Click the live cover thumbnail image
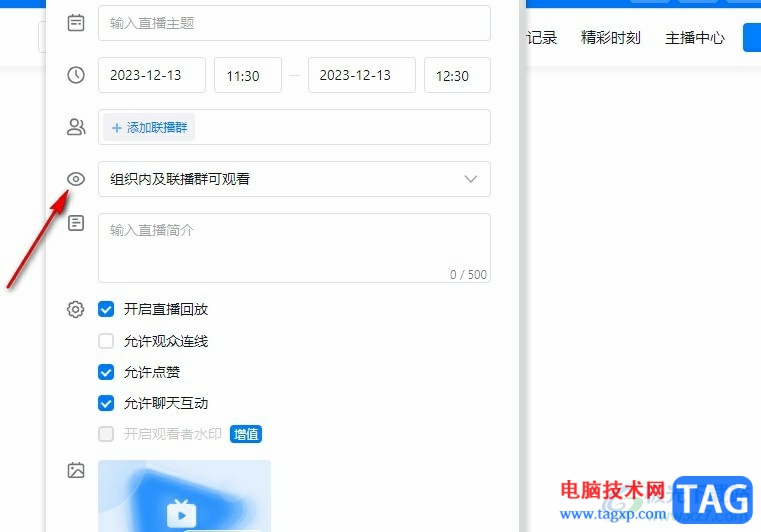The width and height of the screenshot is (761, 532). 184,496
